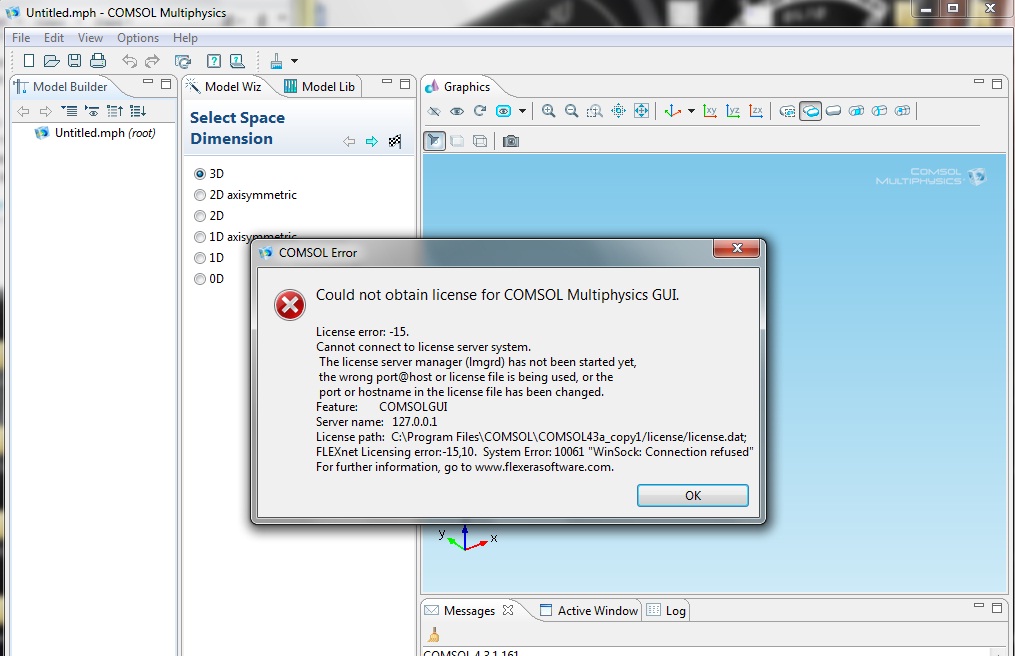Click the Zoom Box icon

pyautogui.click(x=594, y=111)
